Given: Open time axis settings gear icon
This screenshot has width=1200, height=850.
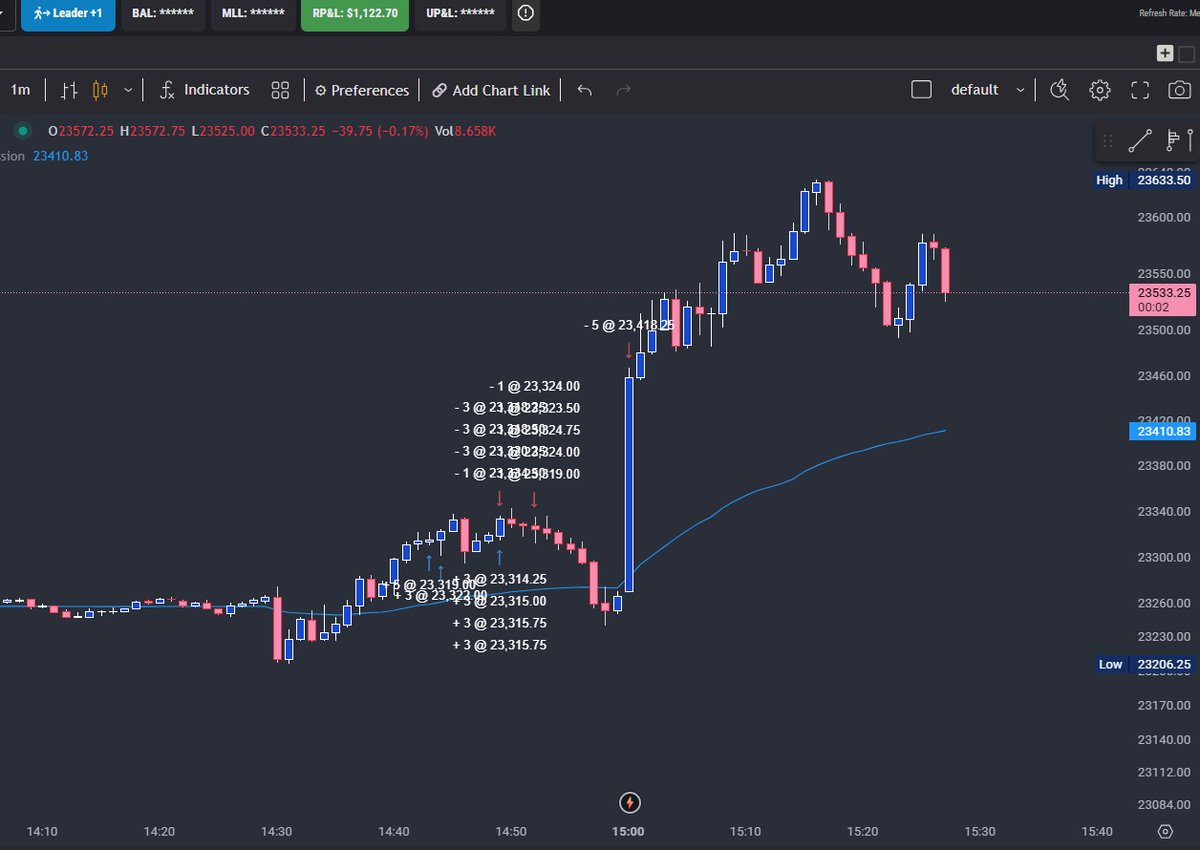Looking at the screenshot, I should (x=1165, y=831).
